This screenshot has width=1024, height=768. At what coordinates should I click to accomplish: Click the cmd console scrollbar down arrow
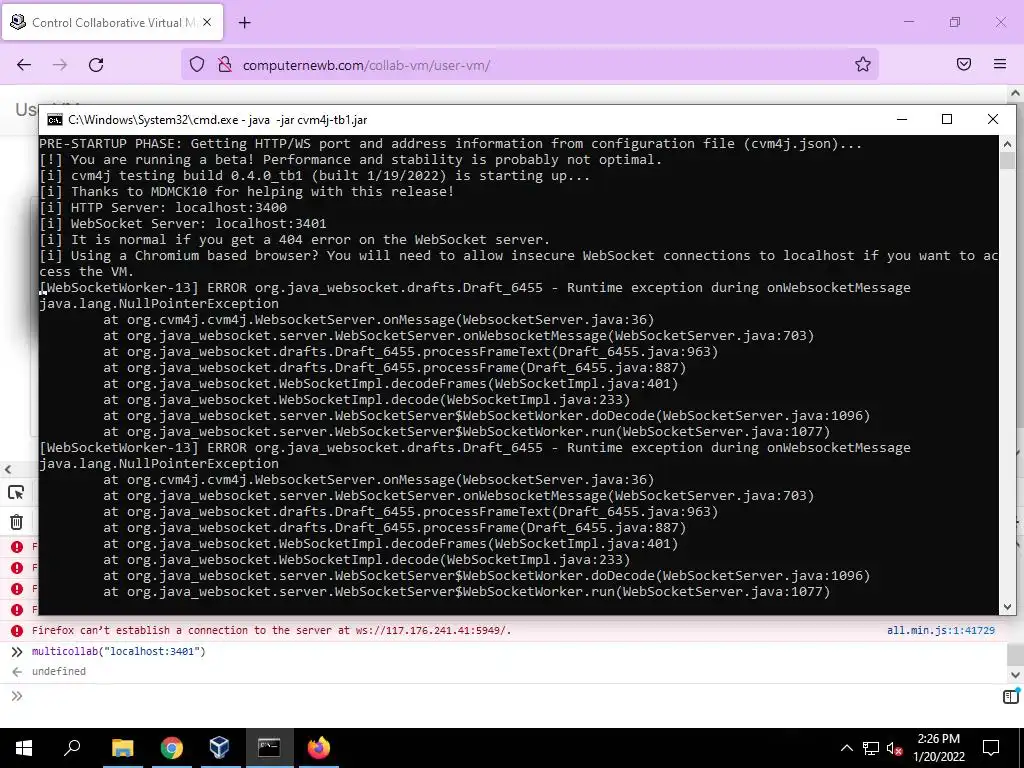point(1007,607)
